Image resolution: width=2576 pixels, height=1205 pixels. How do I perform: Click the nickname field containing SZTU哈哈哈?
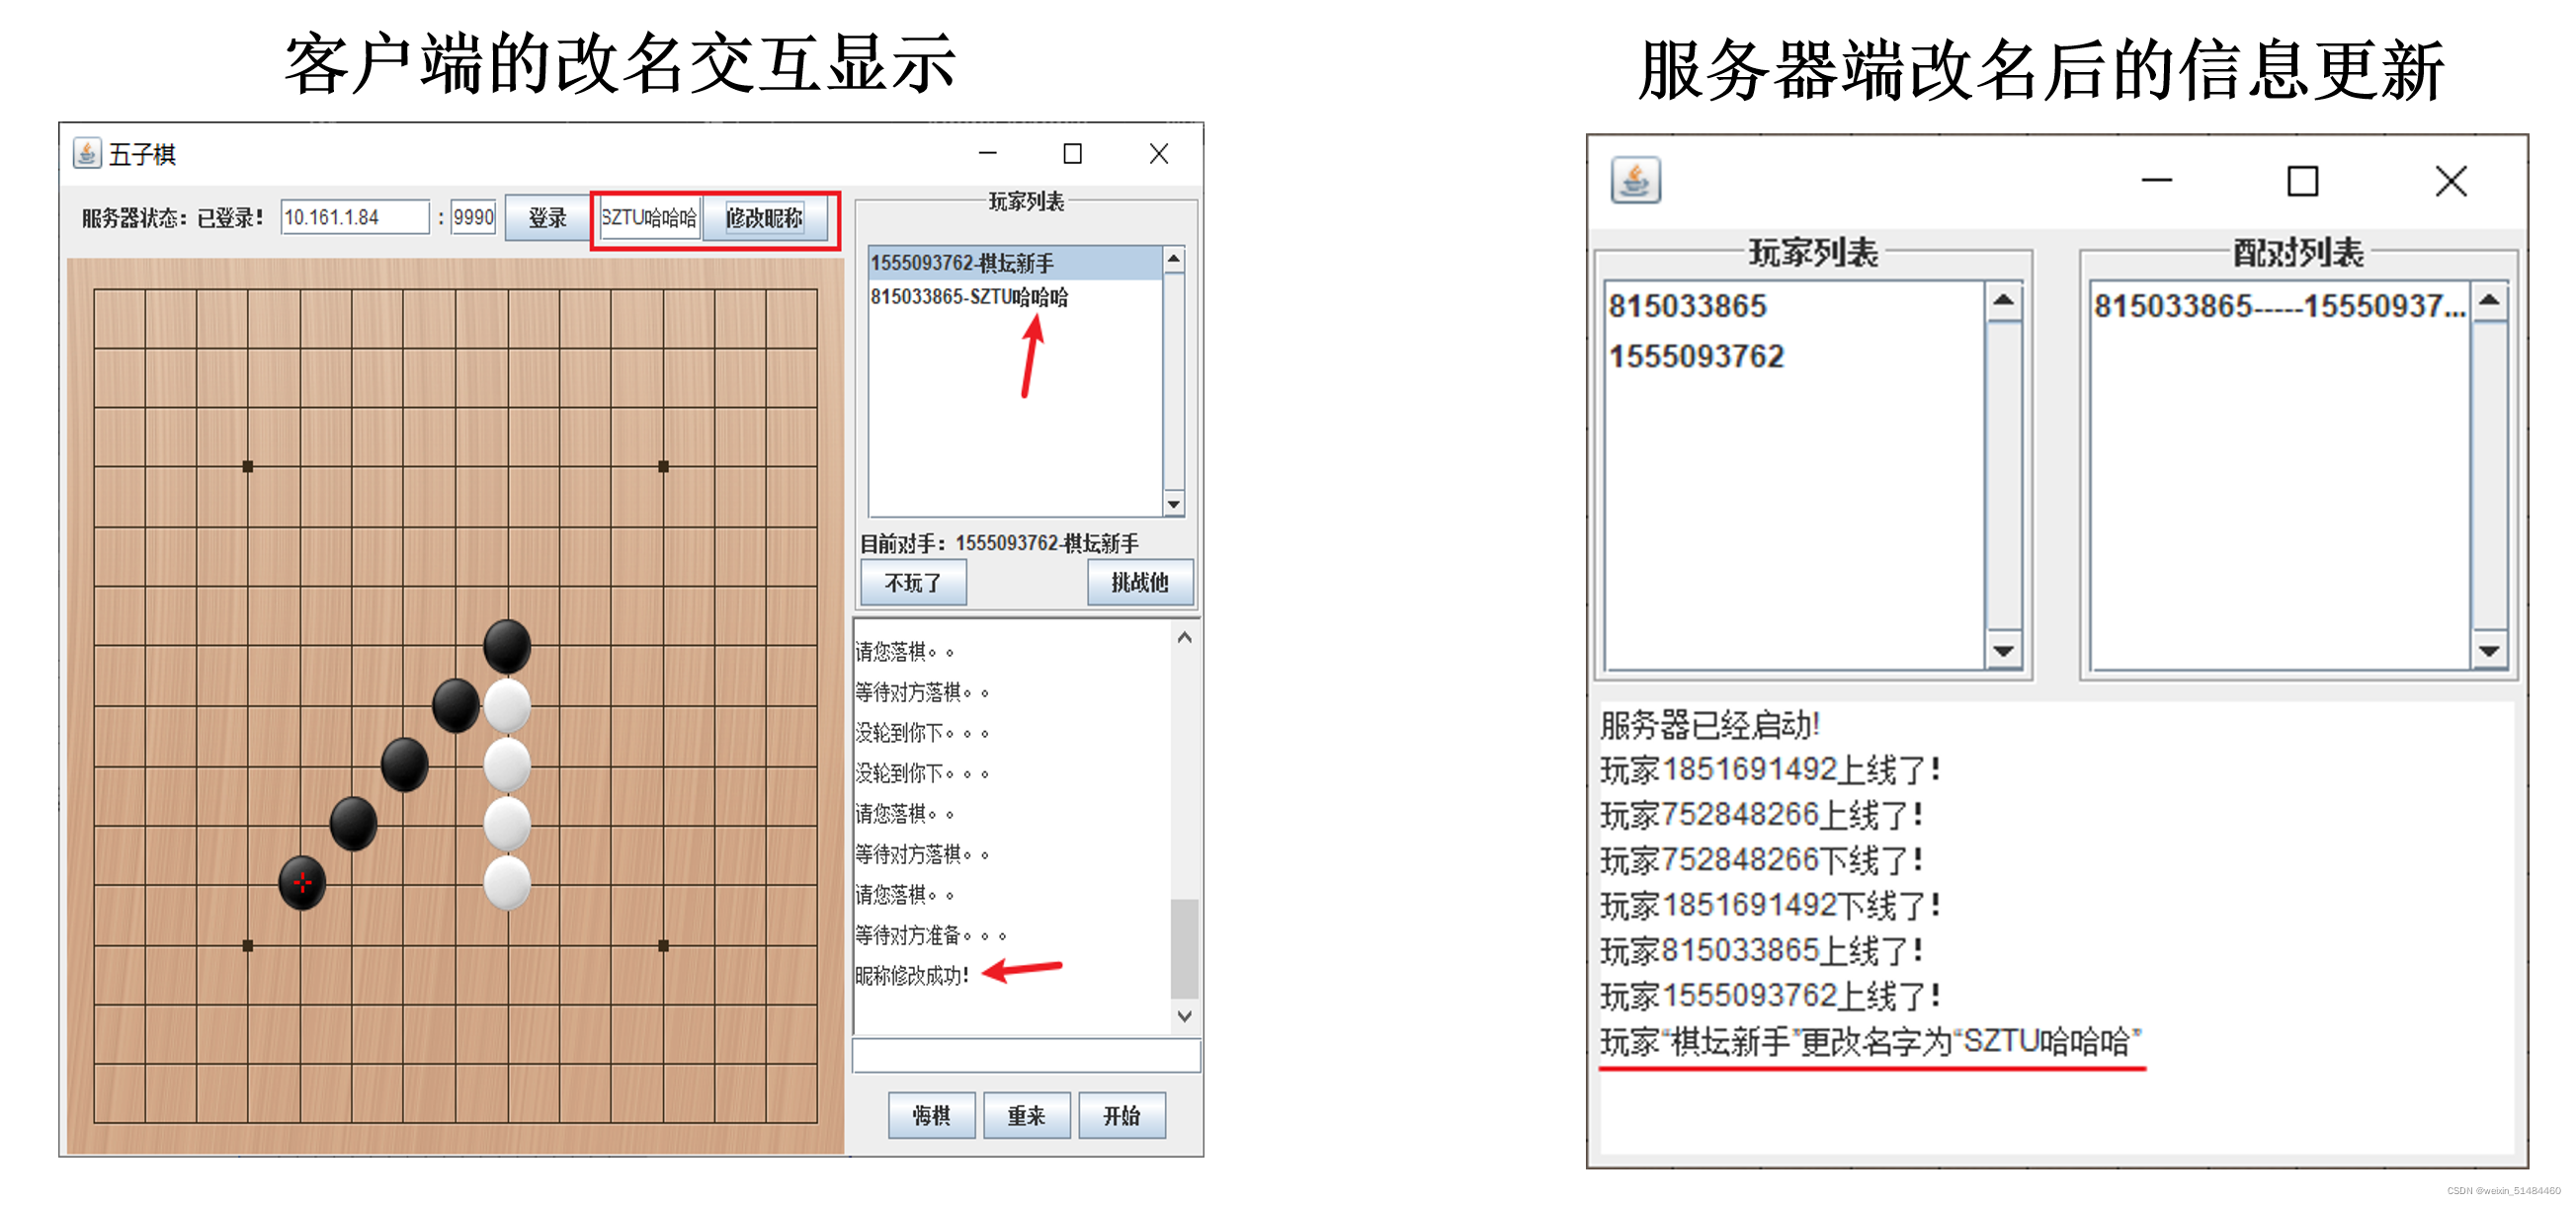(649, 216)
